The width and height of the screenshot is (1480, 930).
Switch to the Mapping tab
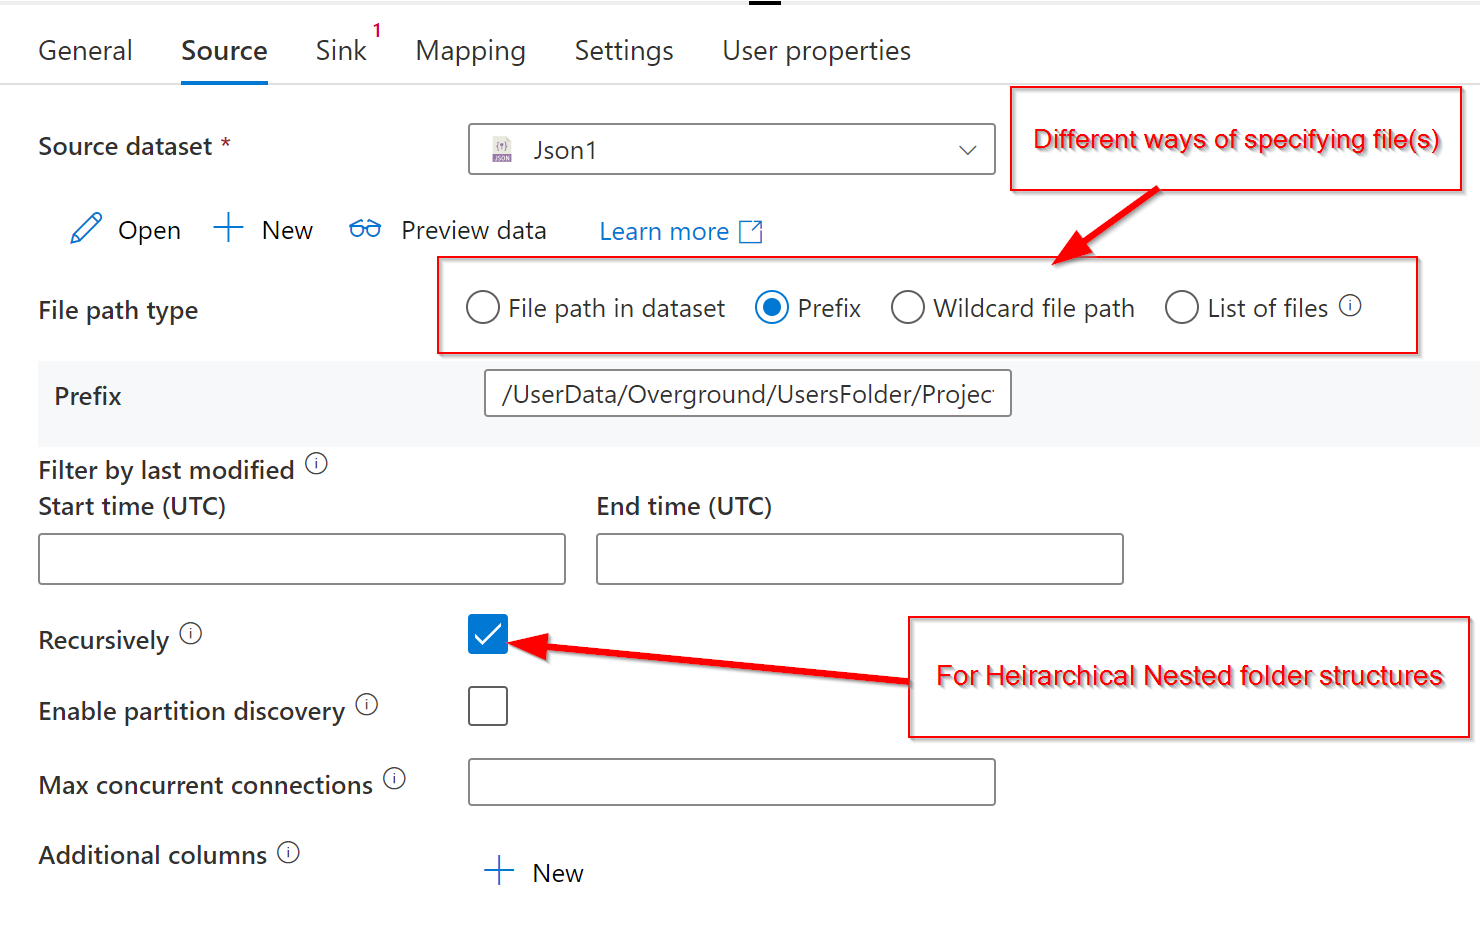471,50
